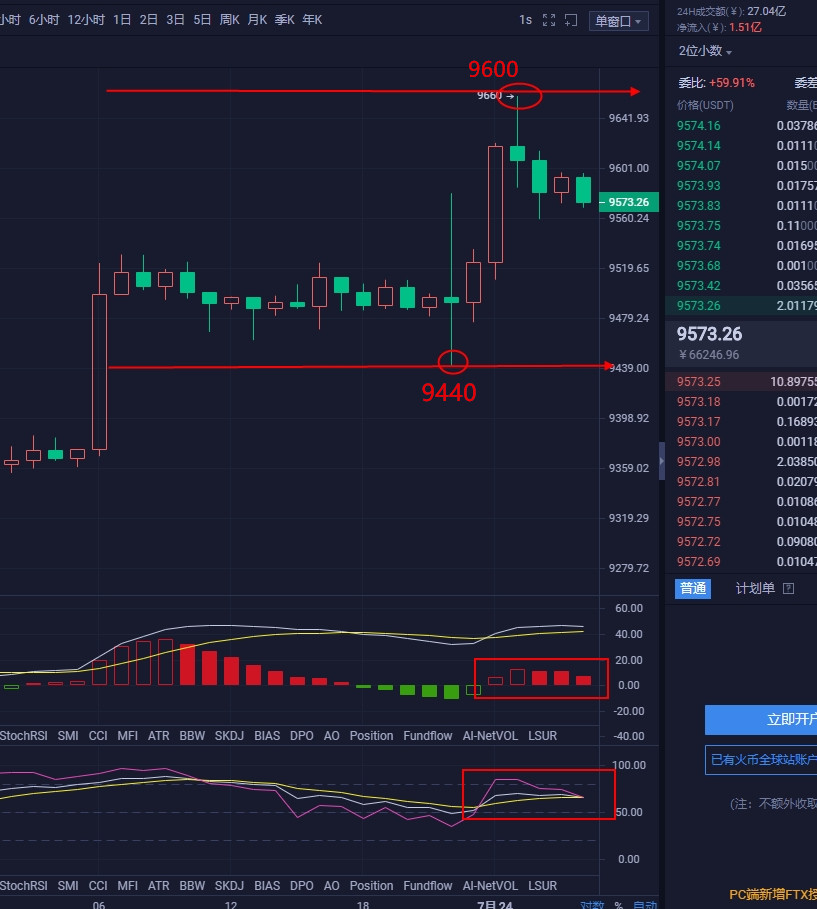
Task: Click the help question icon beside 计划单
Action: (788, 589)
